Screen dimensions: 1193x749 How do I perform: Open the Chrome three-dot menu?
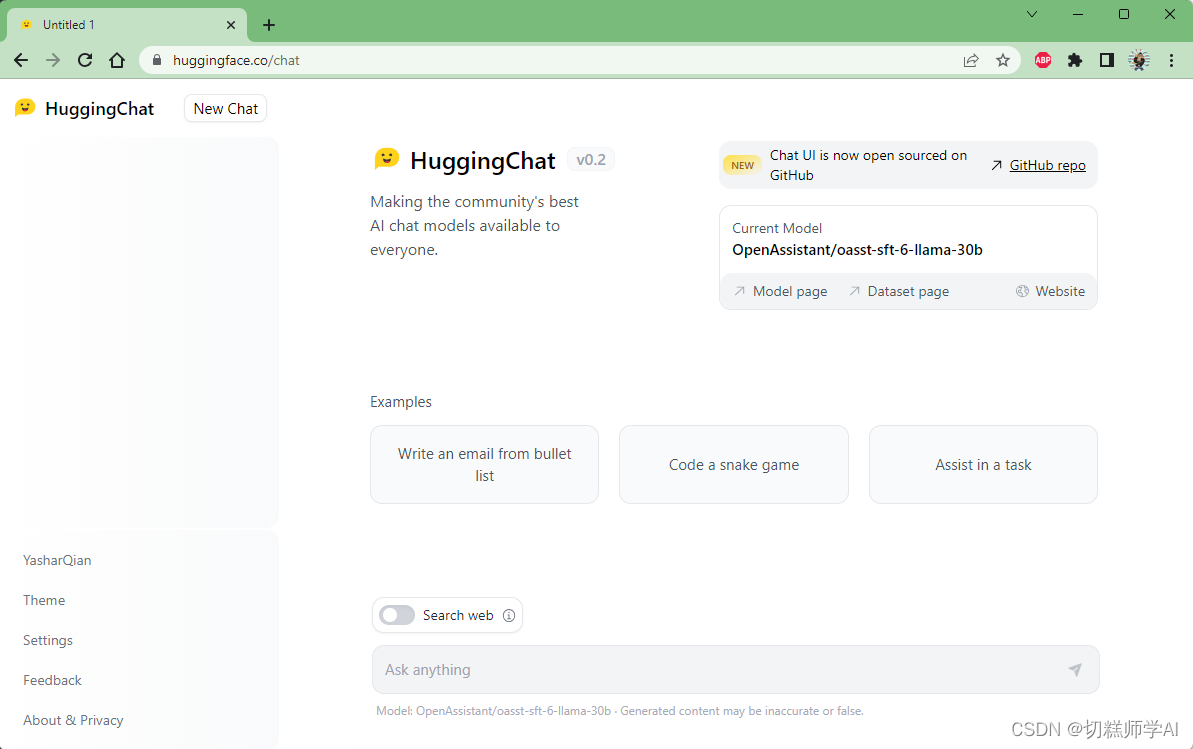[x=1172, y=60]
